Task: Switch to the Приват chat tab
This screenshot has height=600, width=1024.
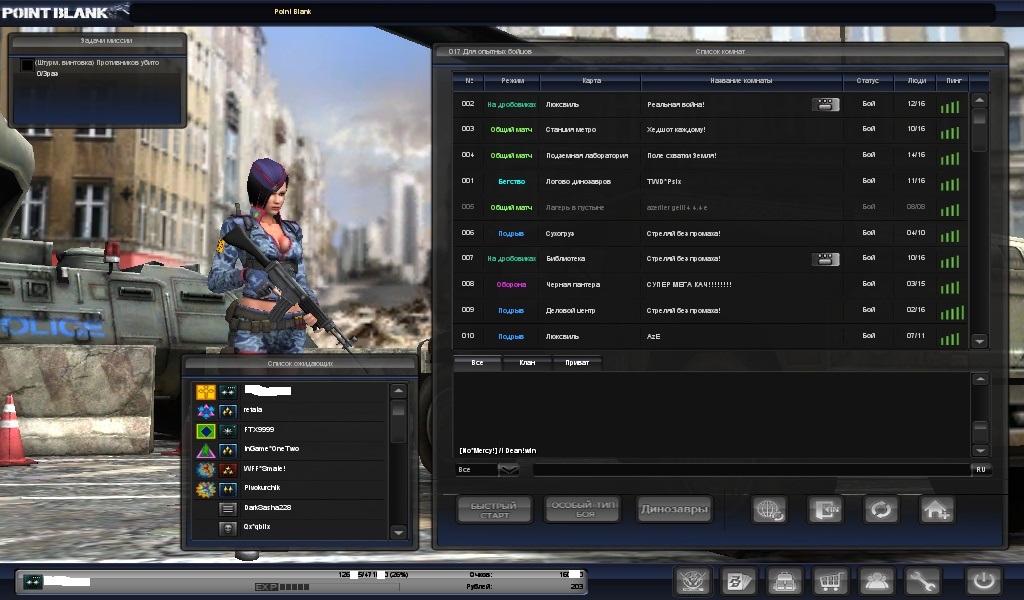Action: pos(577,362)
